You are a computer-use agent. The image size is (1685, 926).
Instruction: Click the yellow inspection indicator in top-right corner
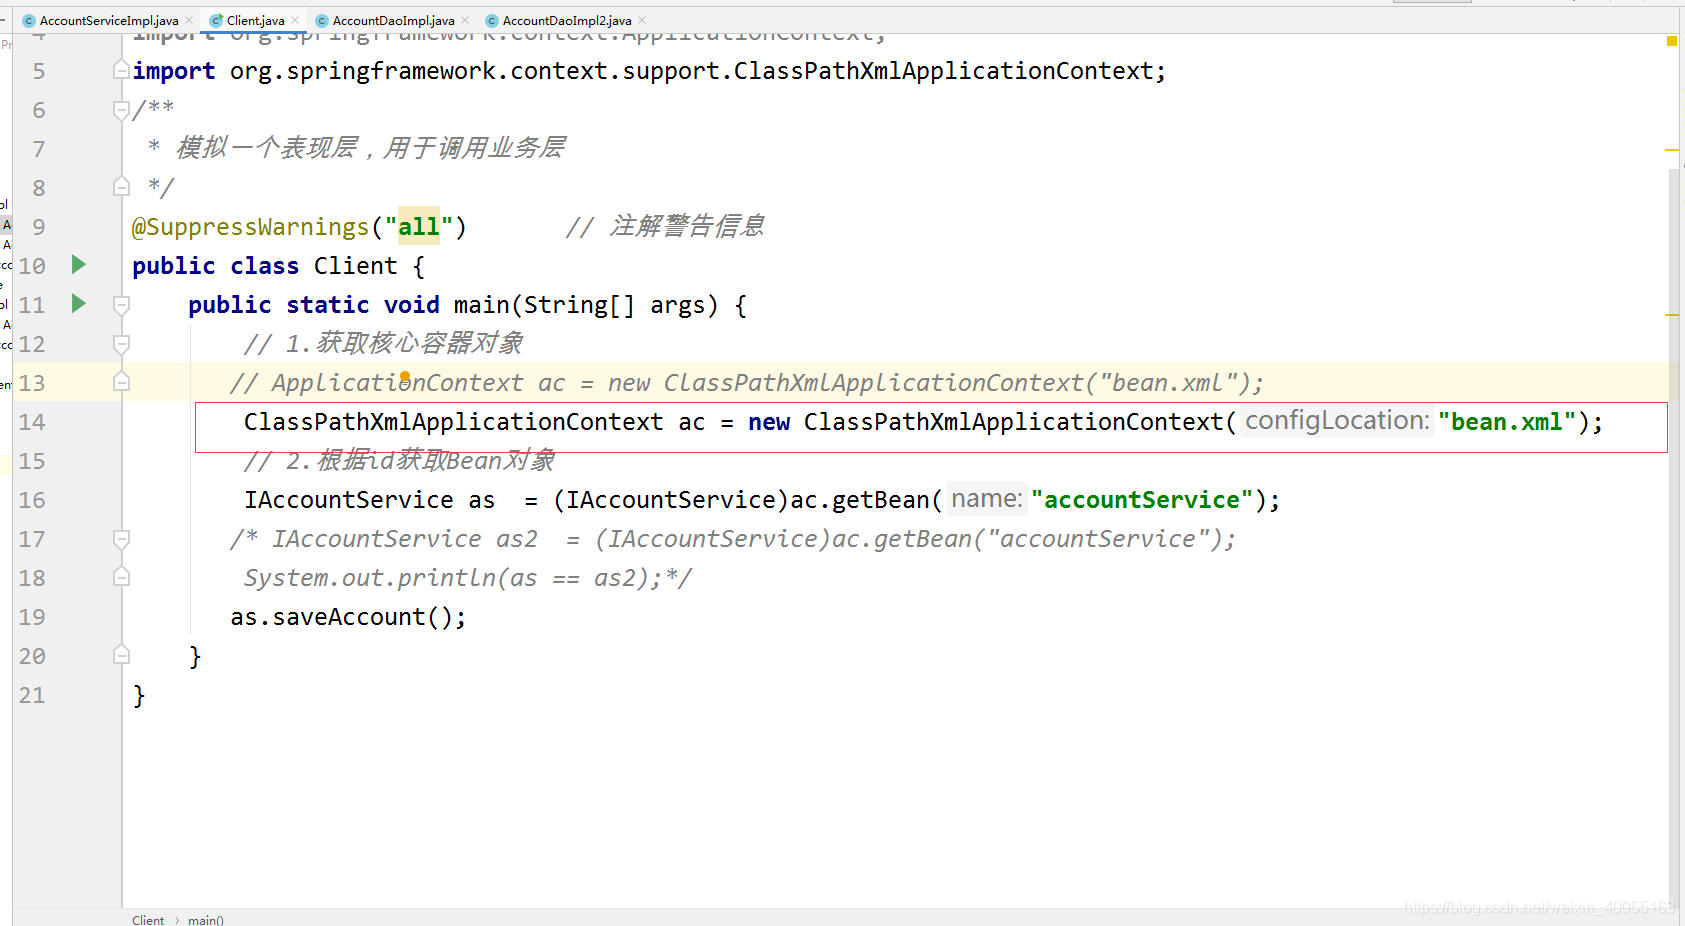pyautogui.click(x=1671, y=41)
